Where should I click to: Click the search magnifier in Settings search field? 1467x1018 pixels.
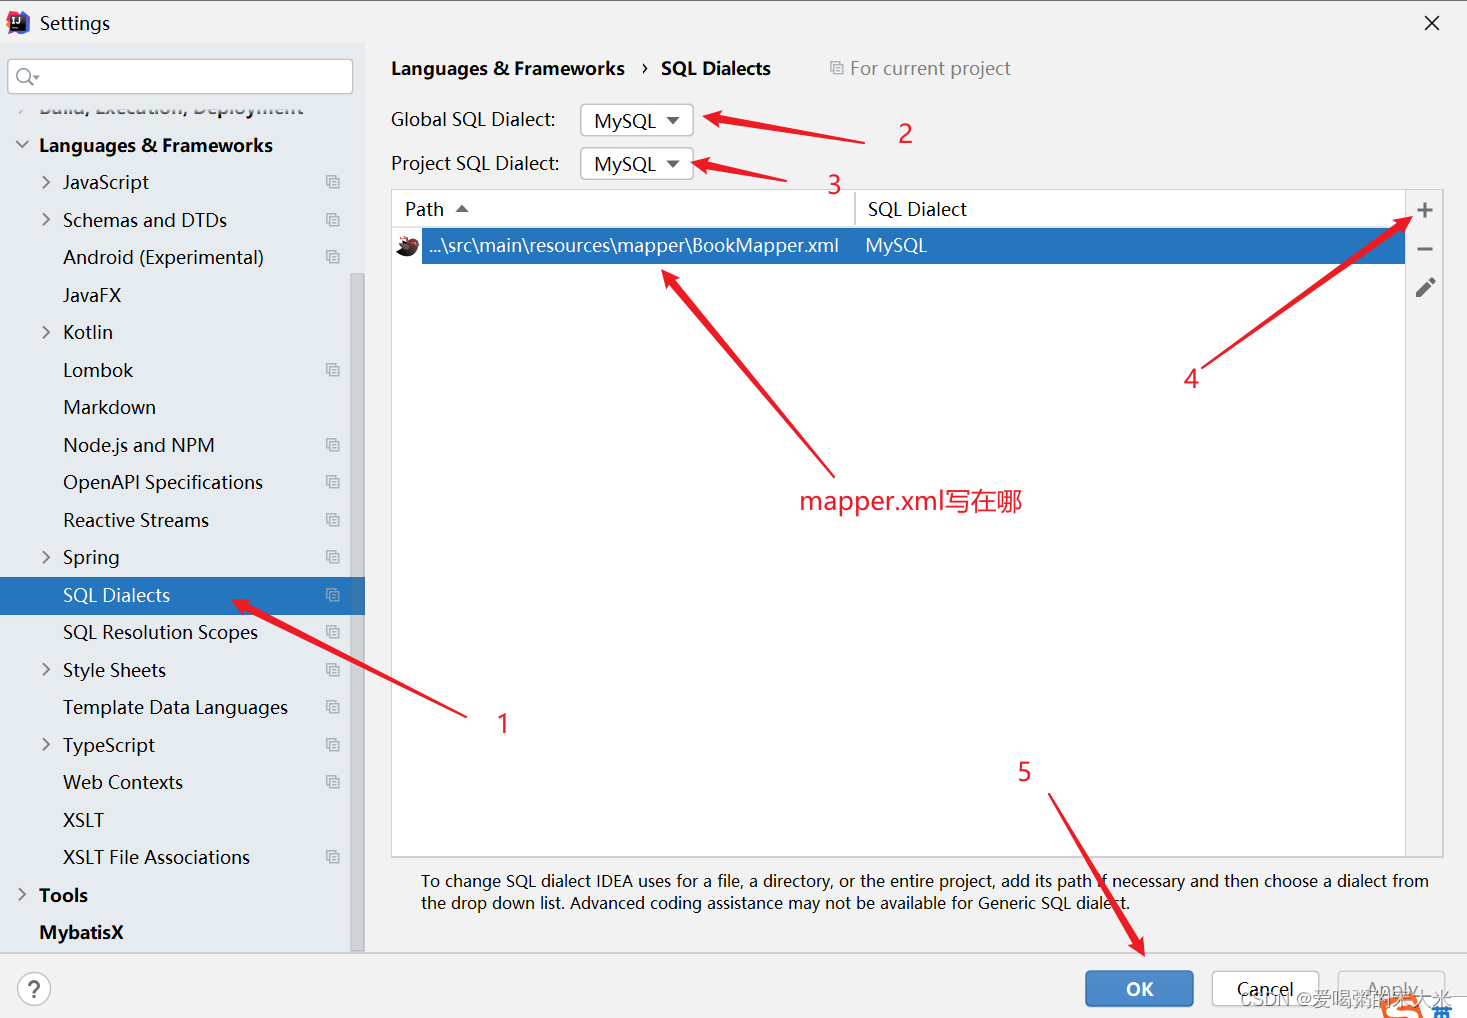point(25,76)
